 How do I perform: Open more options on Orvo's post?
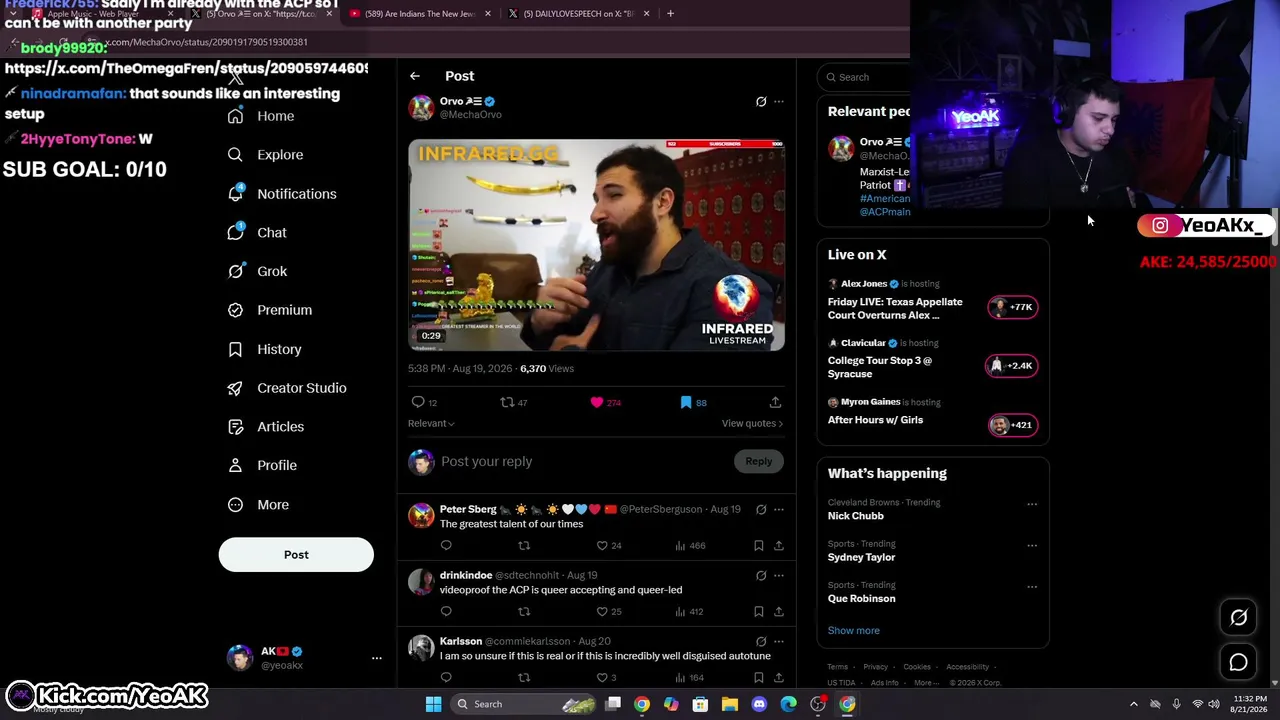[779, 102]
